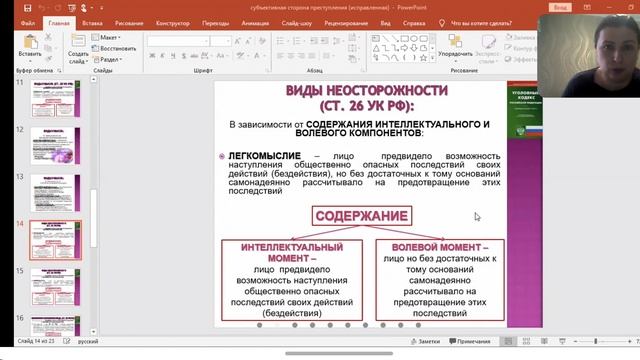This screenshot has height=360, width=640.
Task: Click the Tell me lightbulb icon
Action: click(x=442, y=23)
